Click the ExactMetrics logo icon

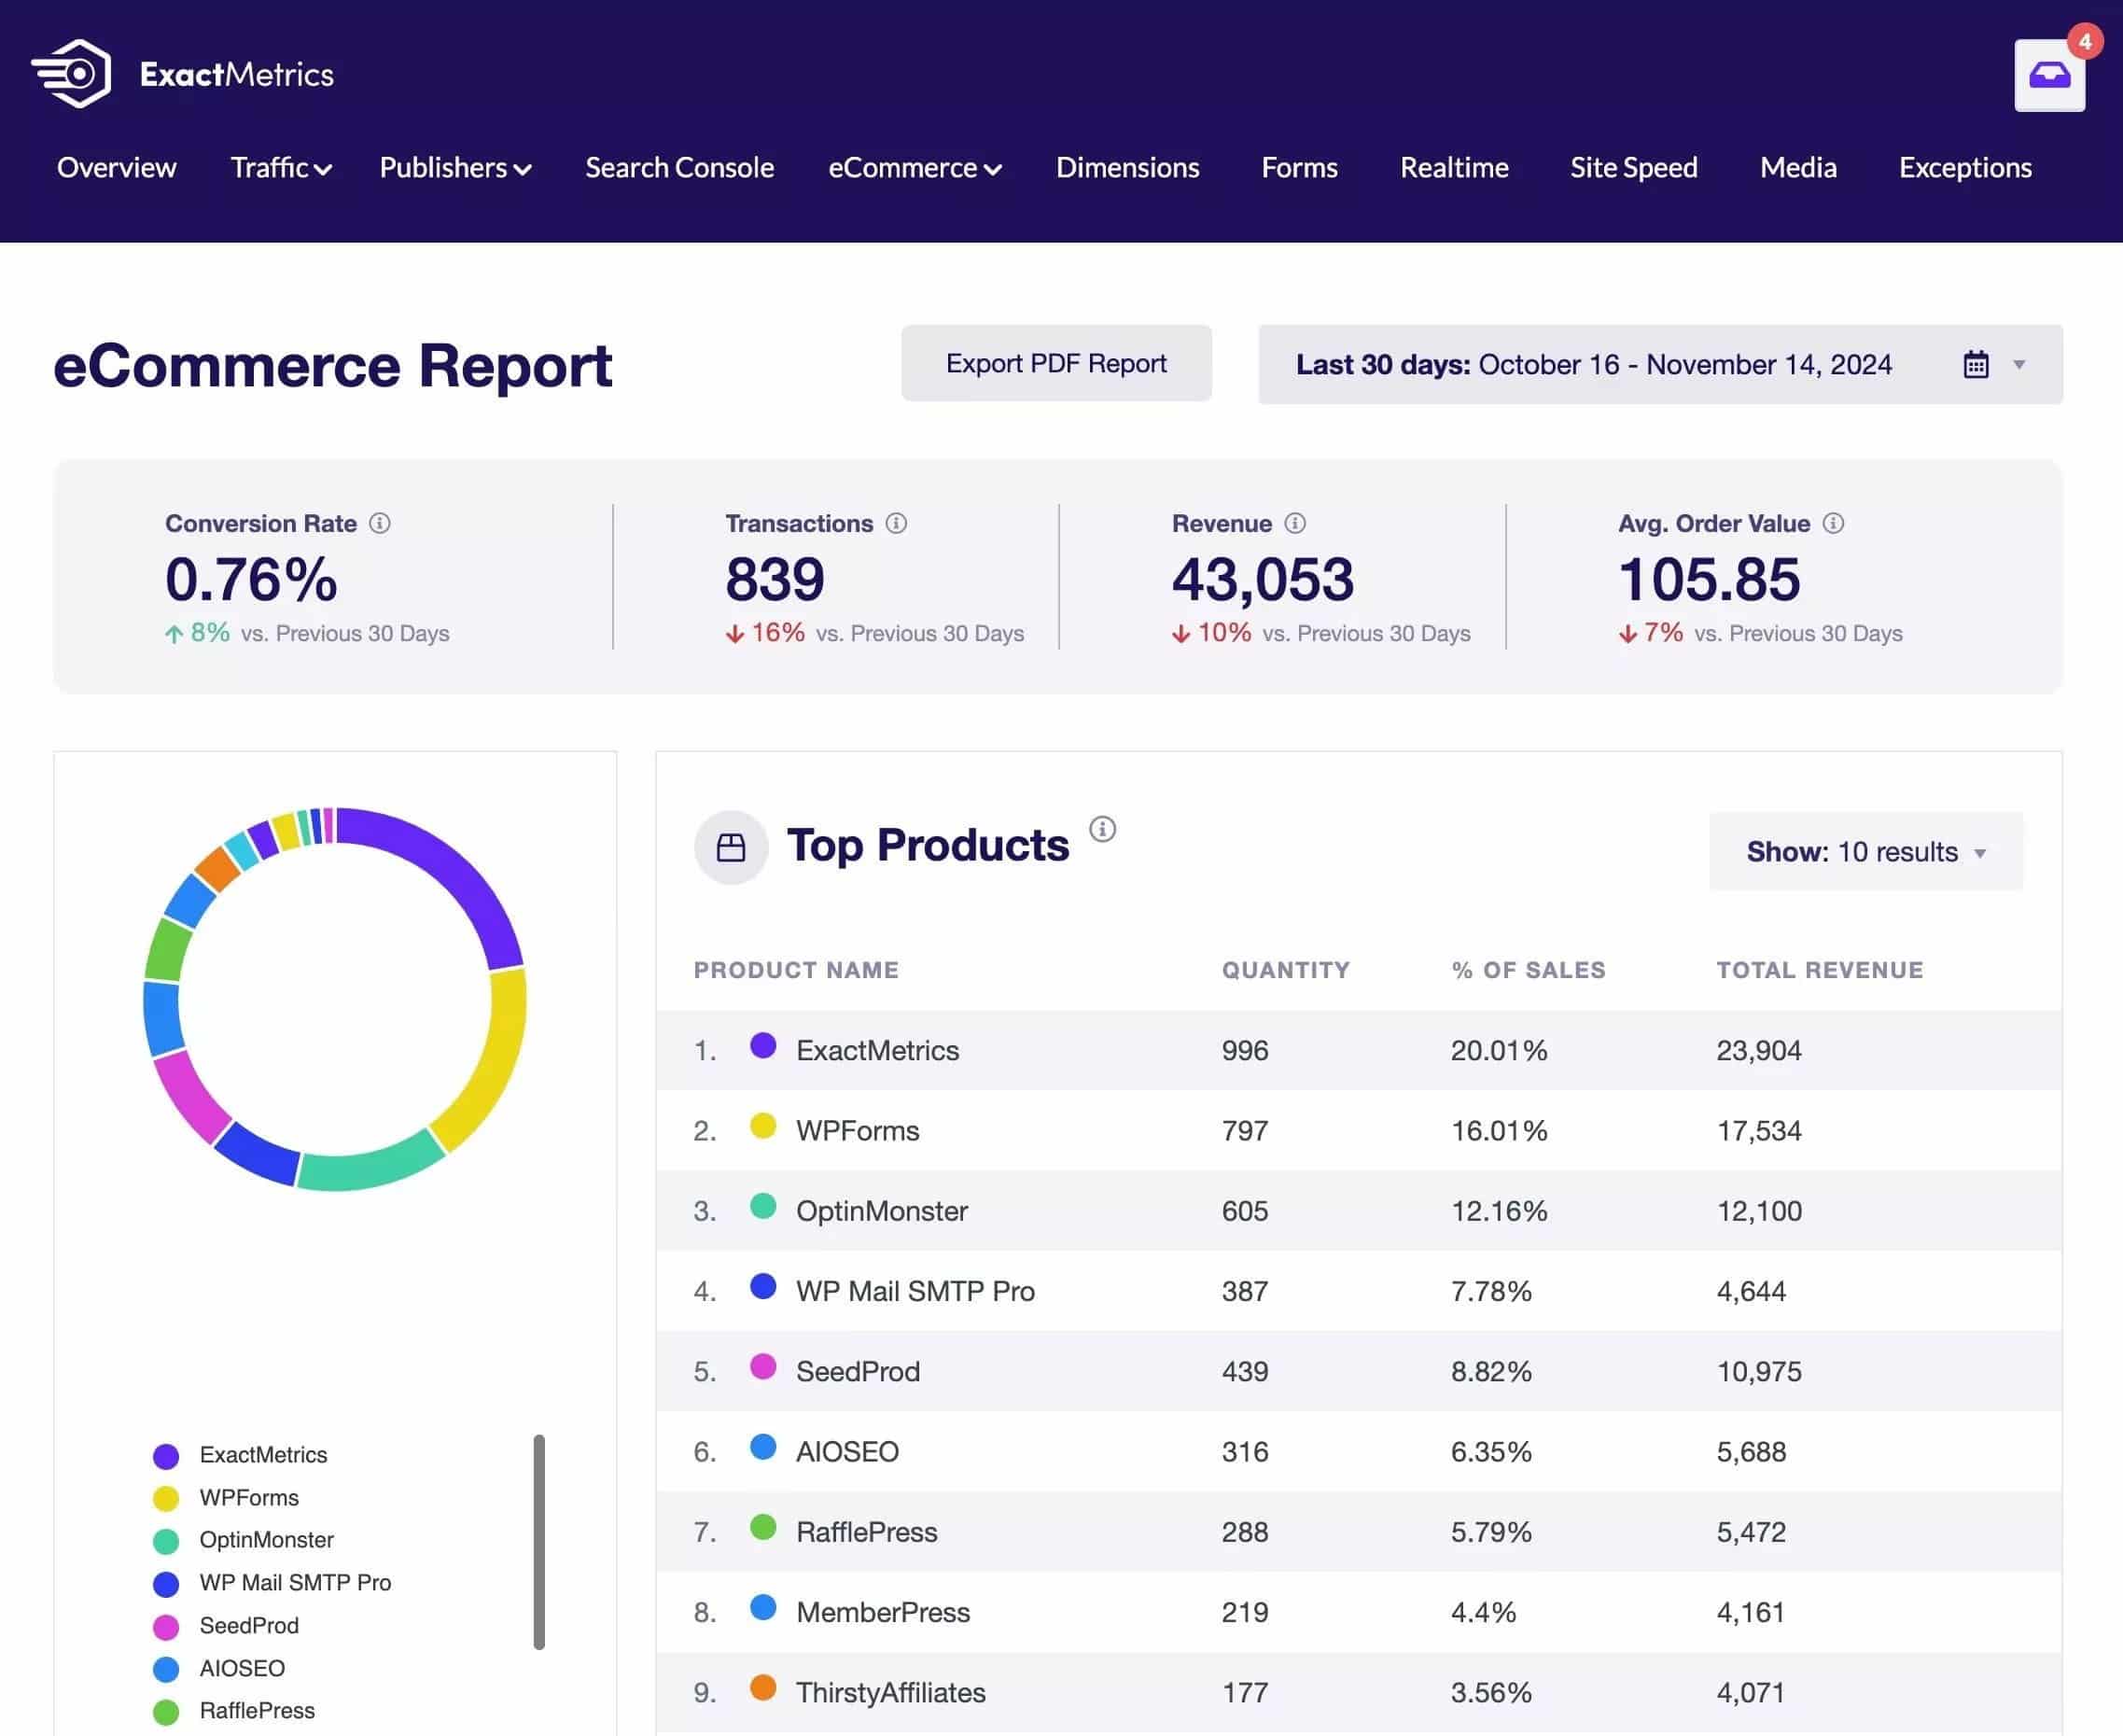pos(71,74)
